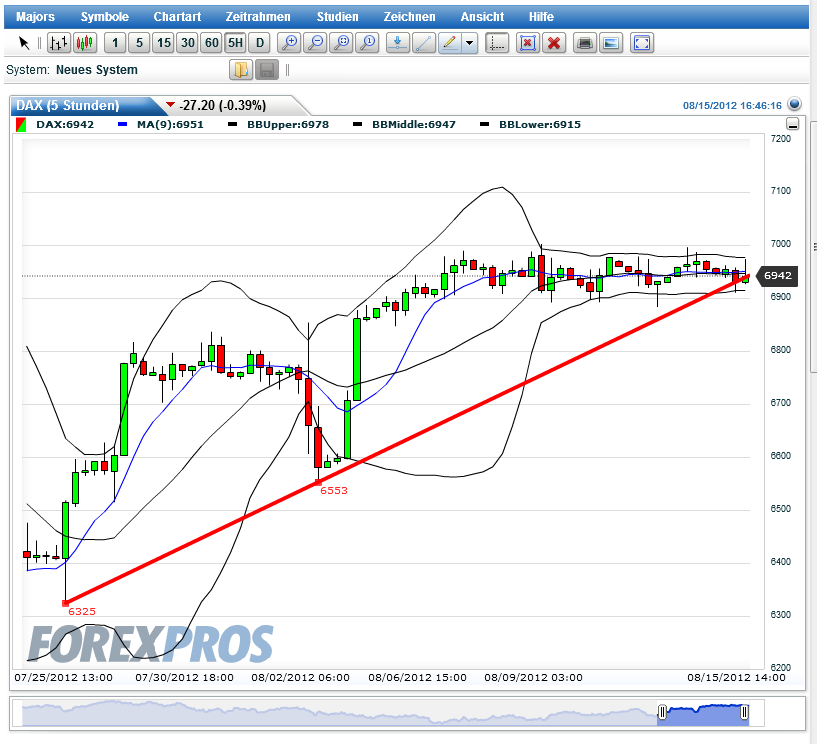Switch to bar chart type
The image size is (817, 744).
(x=59, y=43)
